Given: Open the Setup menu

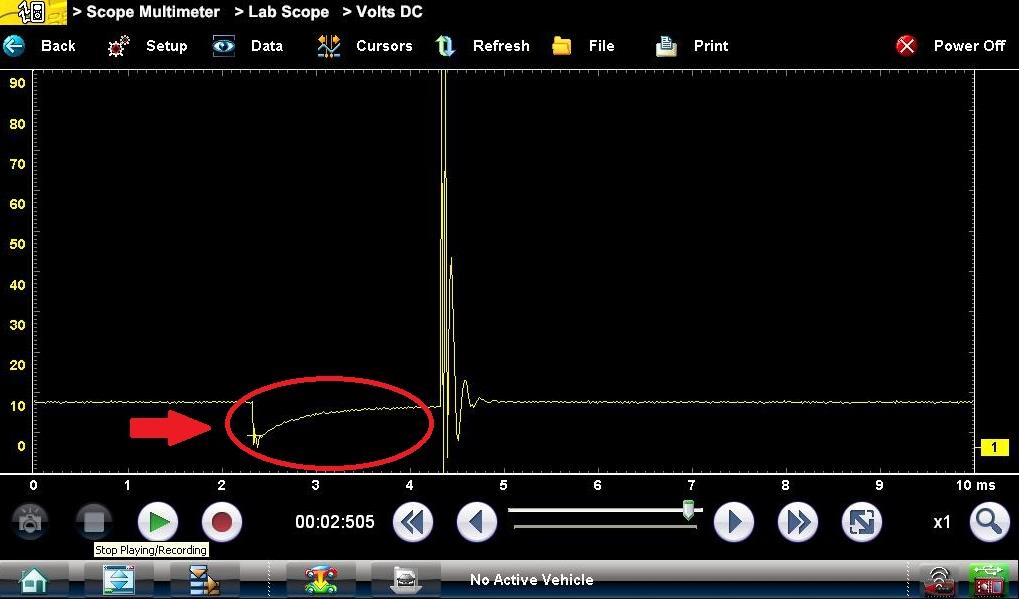Looking at the screenshot, I should coord(148,46).
